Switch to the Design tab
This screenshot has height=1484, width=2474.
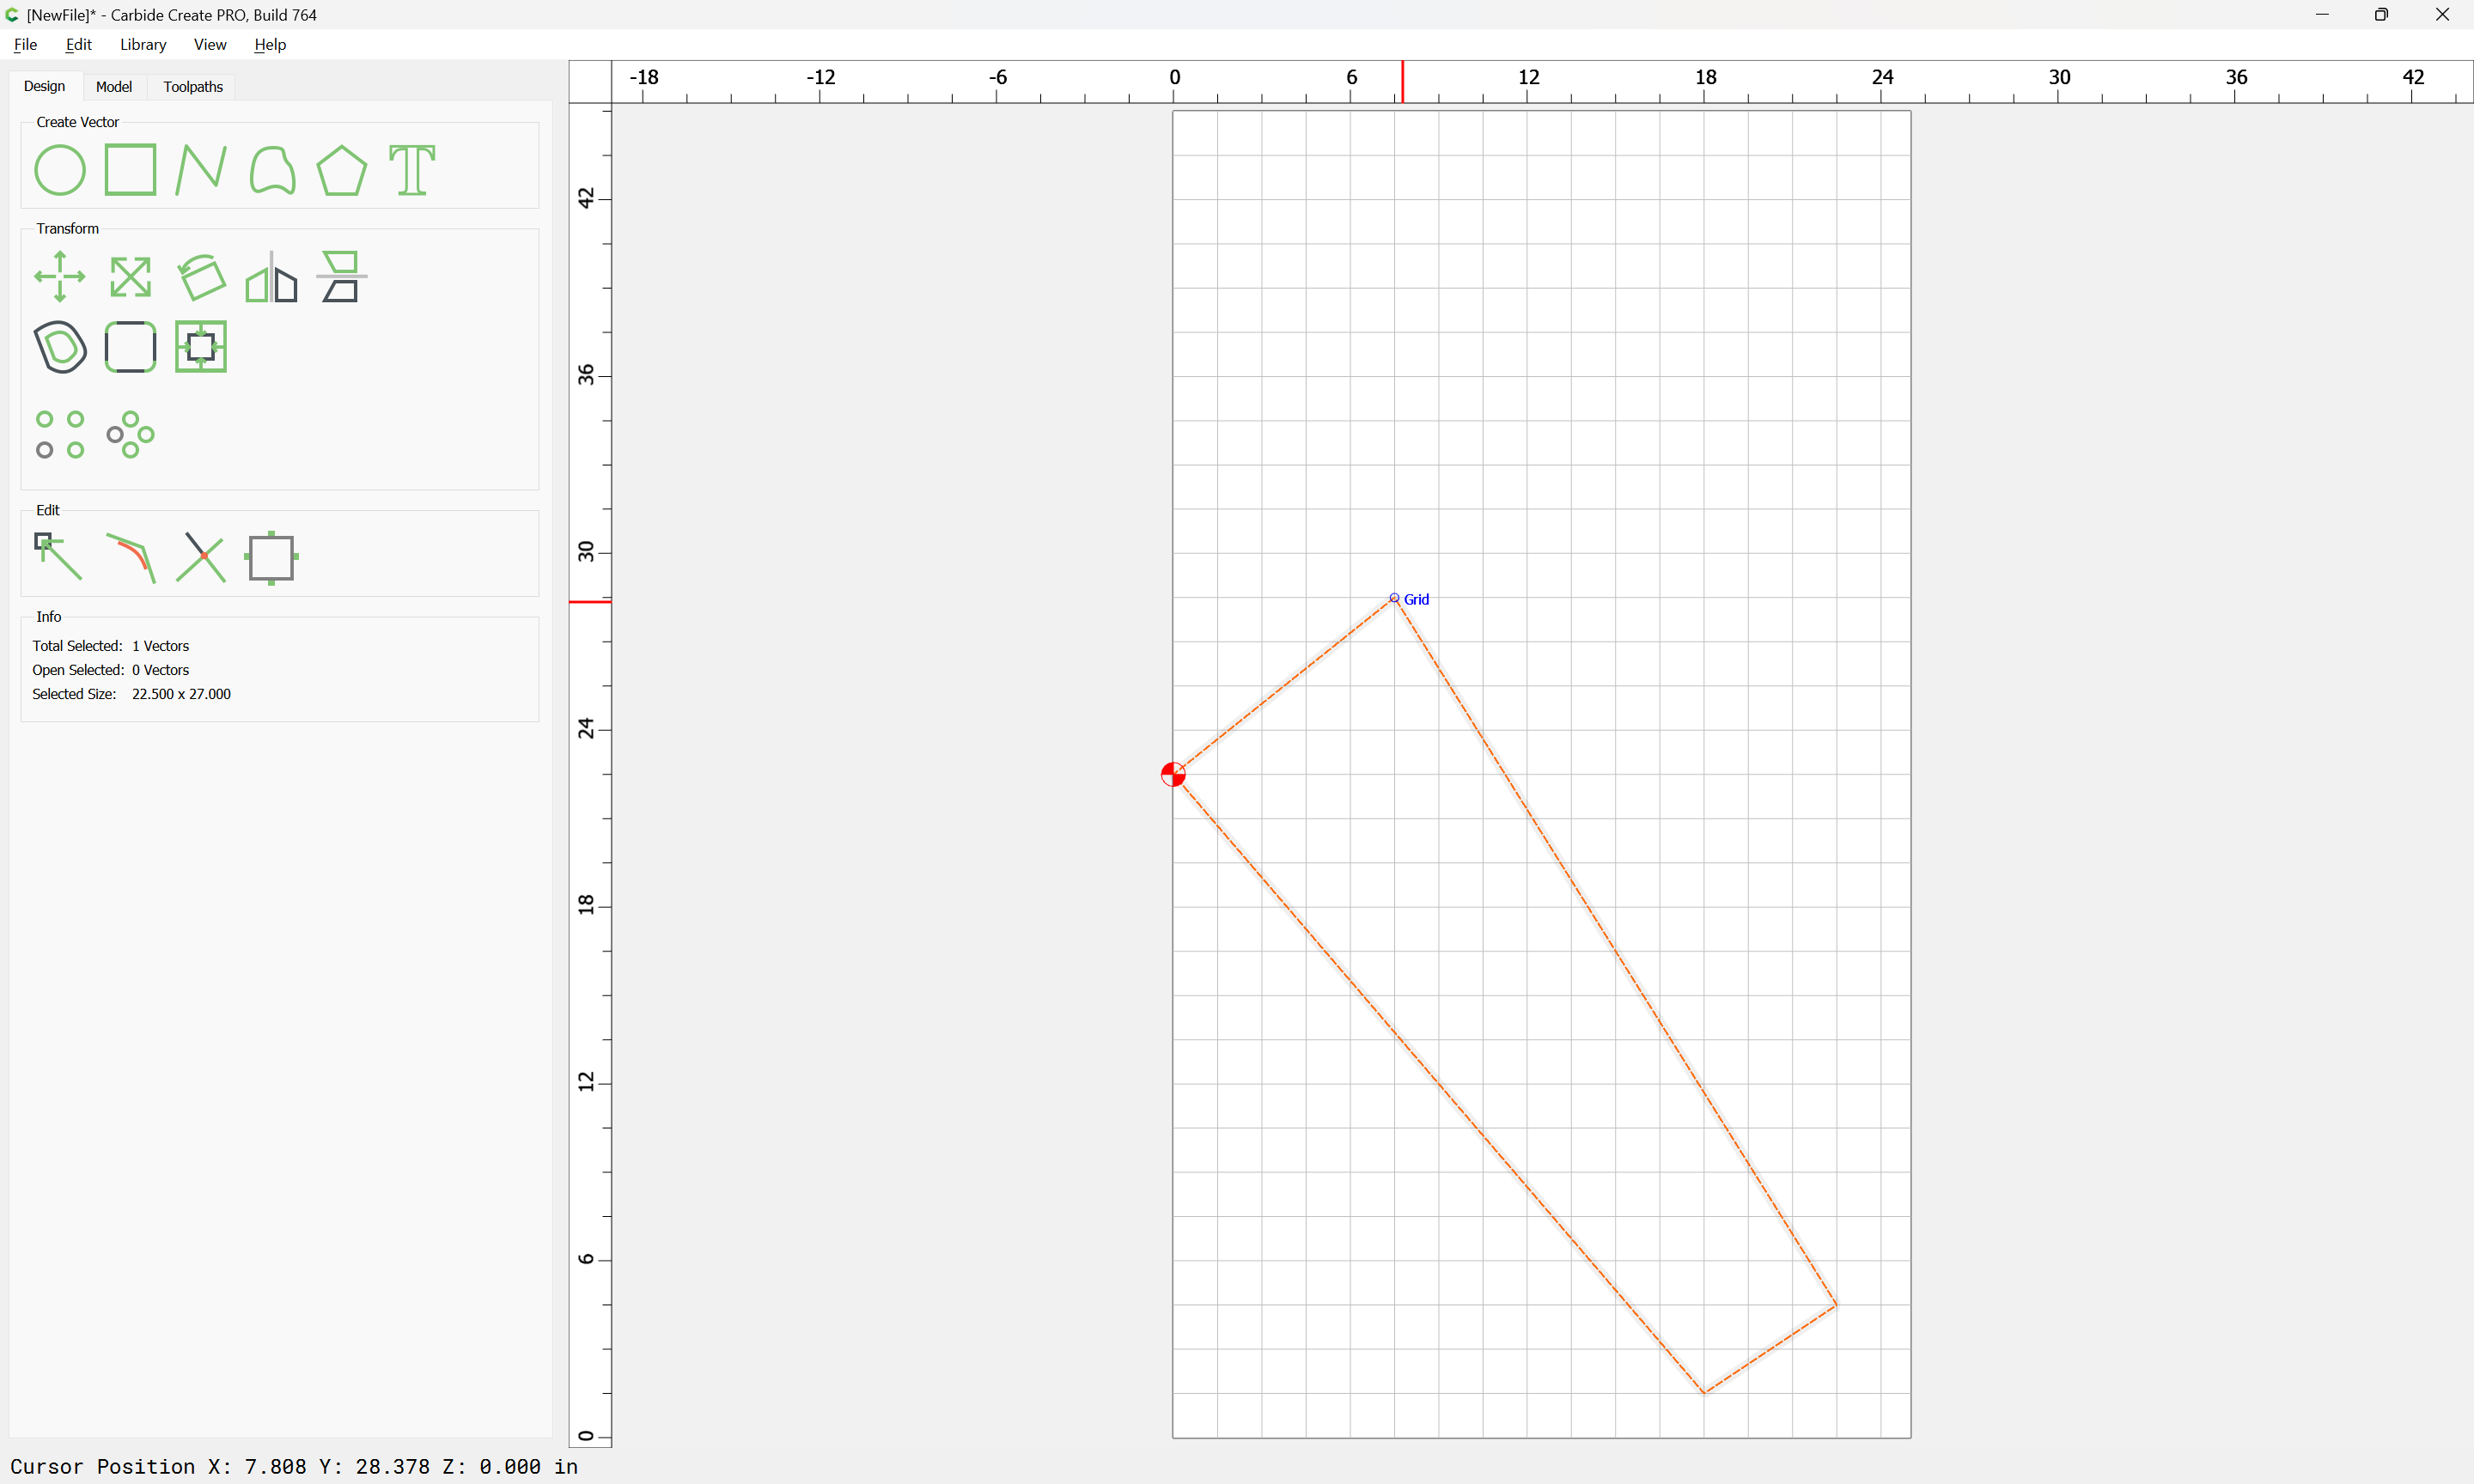pos(44,86)
